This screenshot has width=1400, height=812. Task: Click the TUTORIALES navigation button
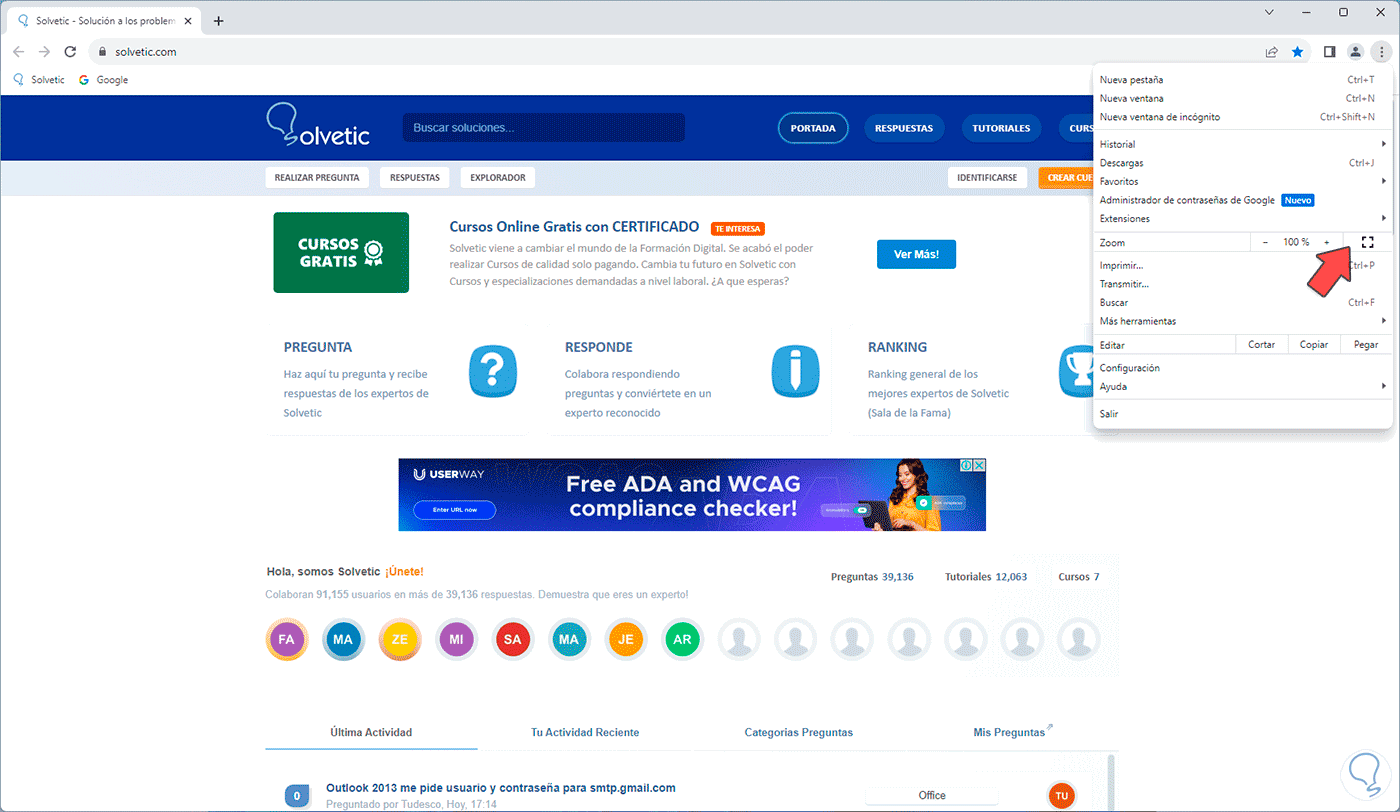(x=1001, y=128)
